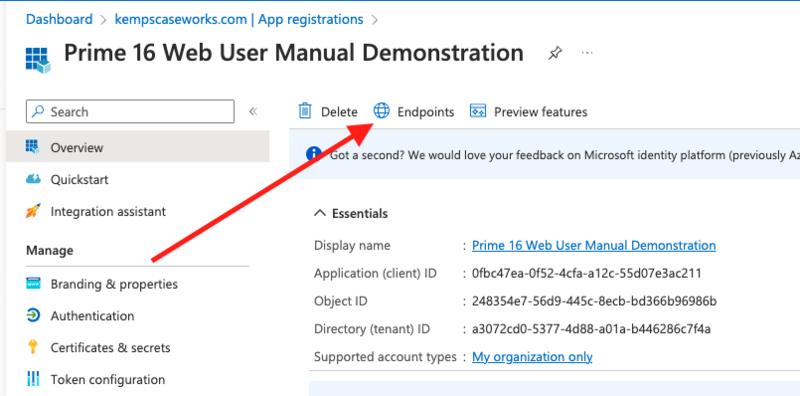The height and width of the screenshot is (396, 800).
Task: Open the Display name link
Action: [594, 245]
